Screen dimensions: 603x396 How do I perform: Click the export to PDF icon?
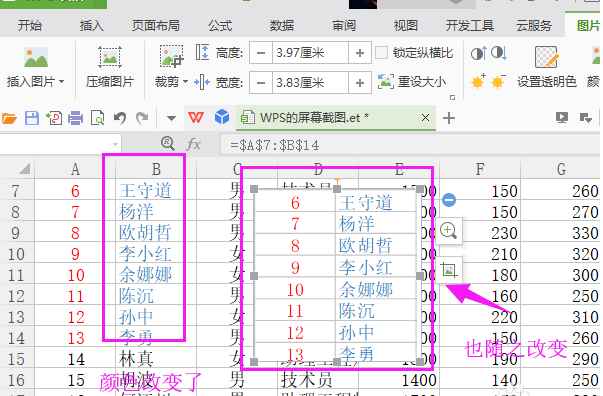click(x=54, y=118)
